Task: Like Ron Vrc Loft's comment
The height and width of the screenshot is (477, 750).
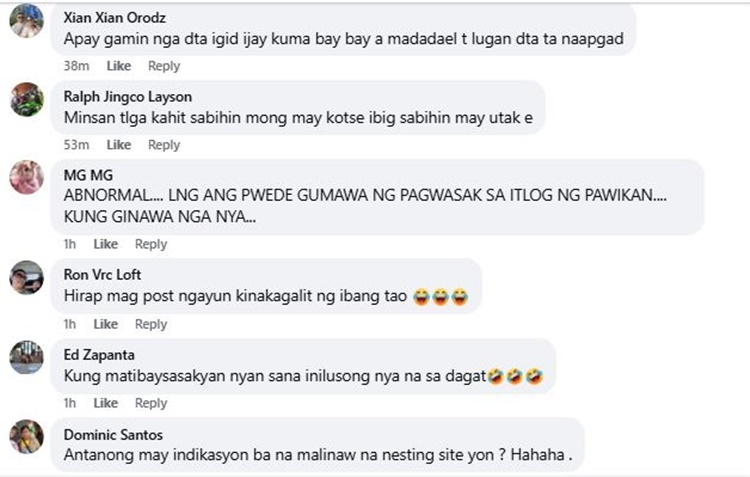Action: click(106, 324)
